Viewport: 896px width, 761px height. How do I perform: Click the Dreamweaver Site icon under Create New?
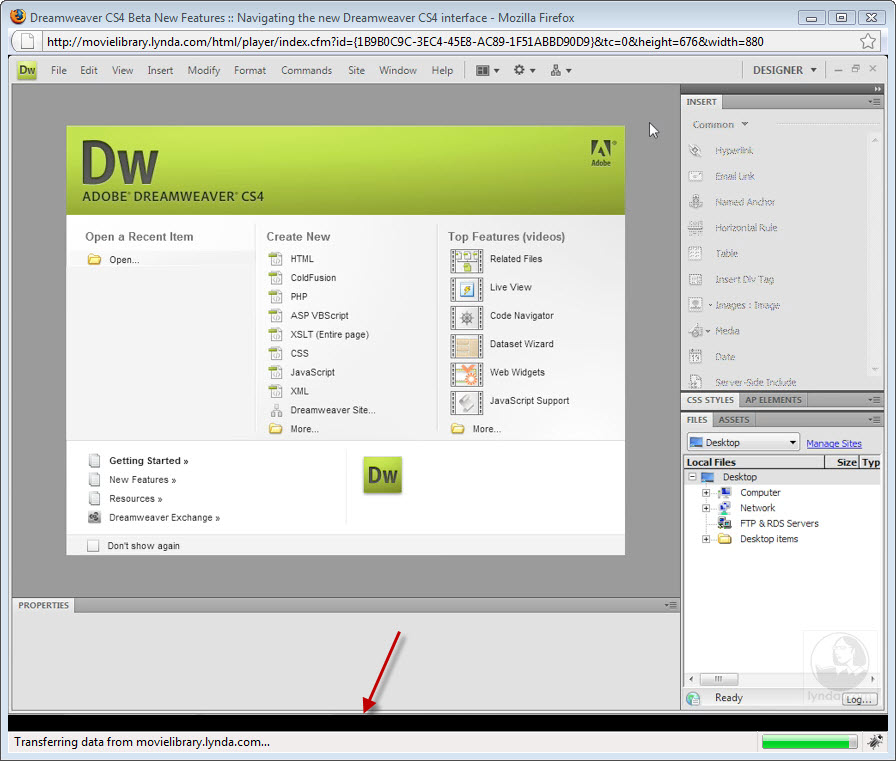[276, 410]
